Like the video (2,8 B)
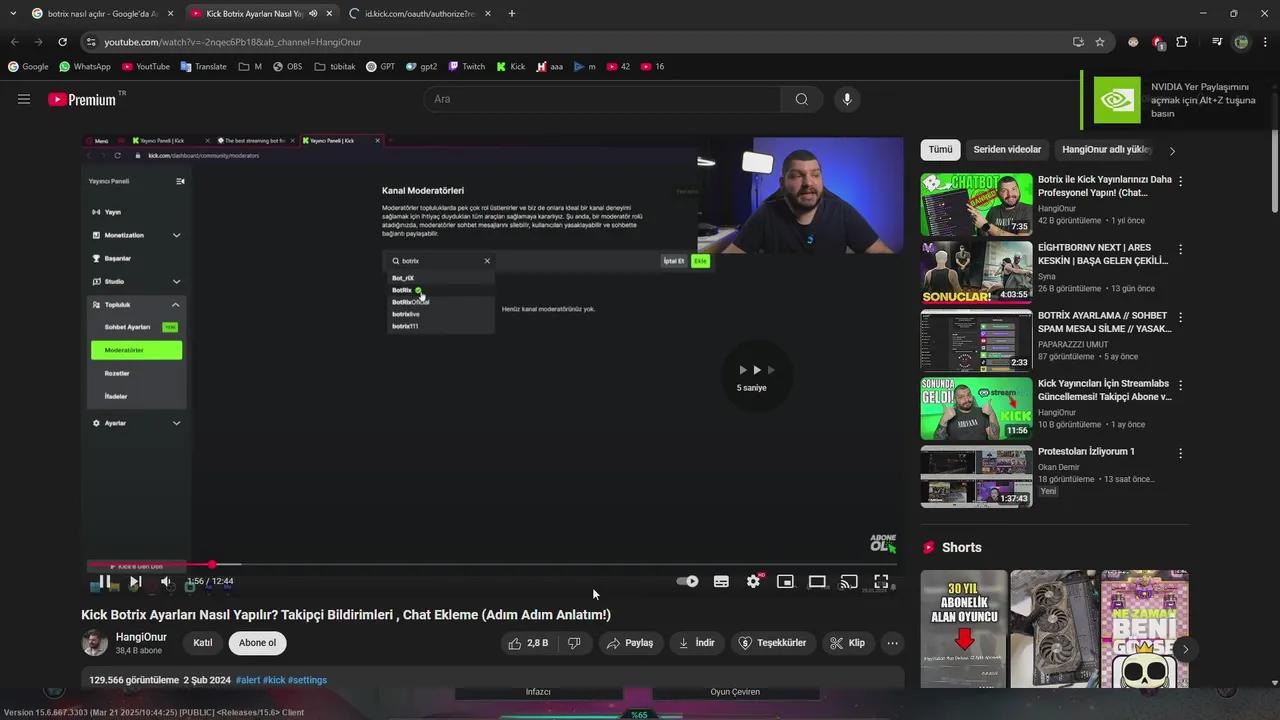This screenshot has width=1280, height=720. pyautogui.click(x=528, y=643)
